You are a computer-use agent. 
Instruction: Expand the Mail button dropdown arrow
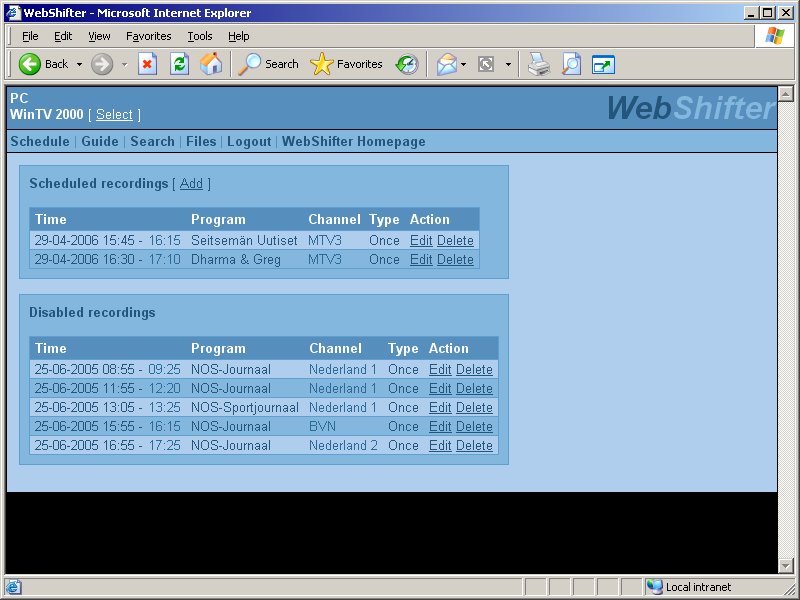(x=464, y=64)
